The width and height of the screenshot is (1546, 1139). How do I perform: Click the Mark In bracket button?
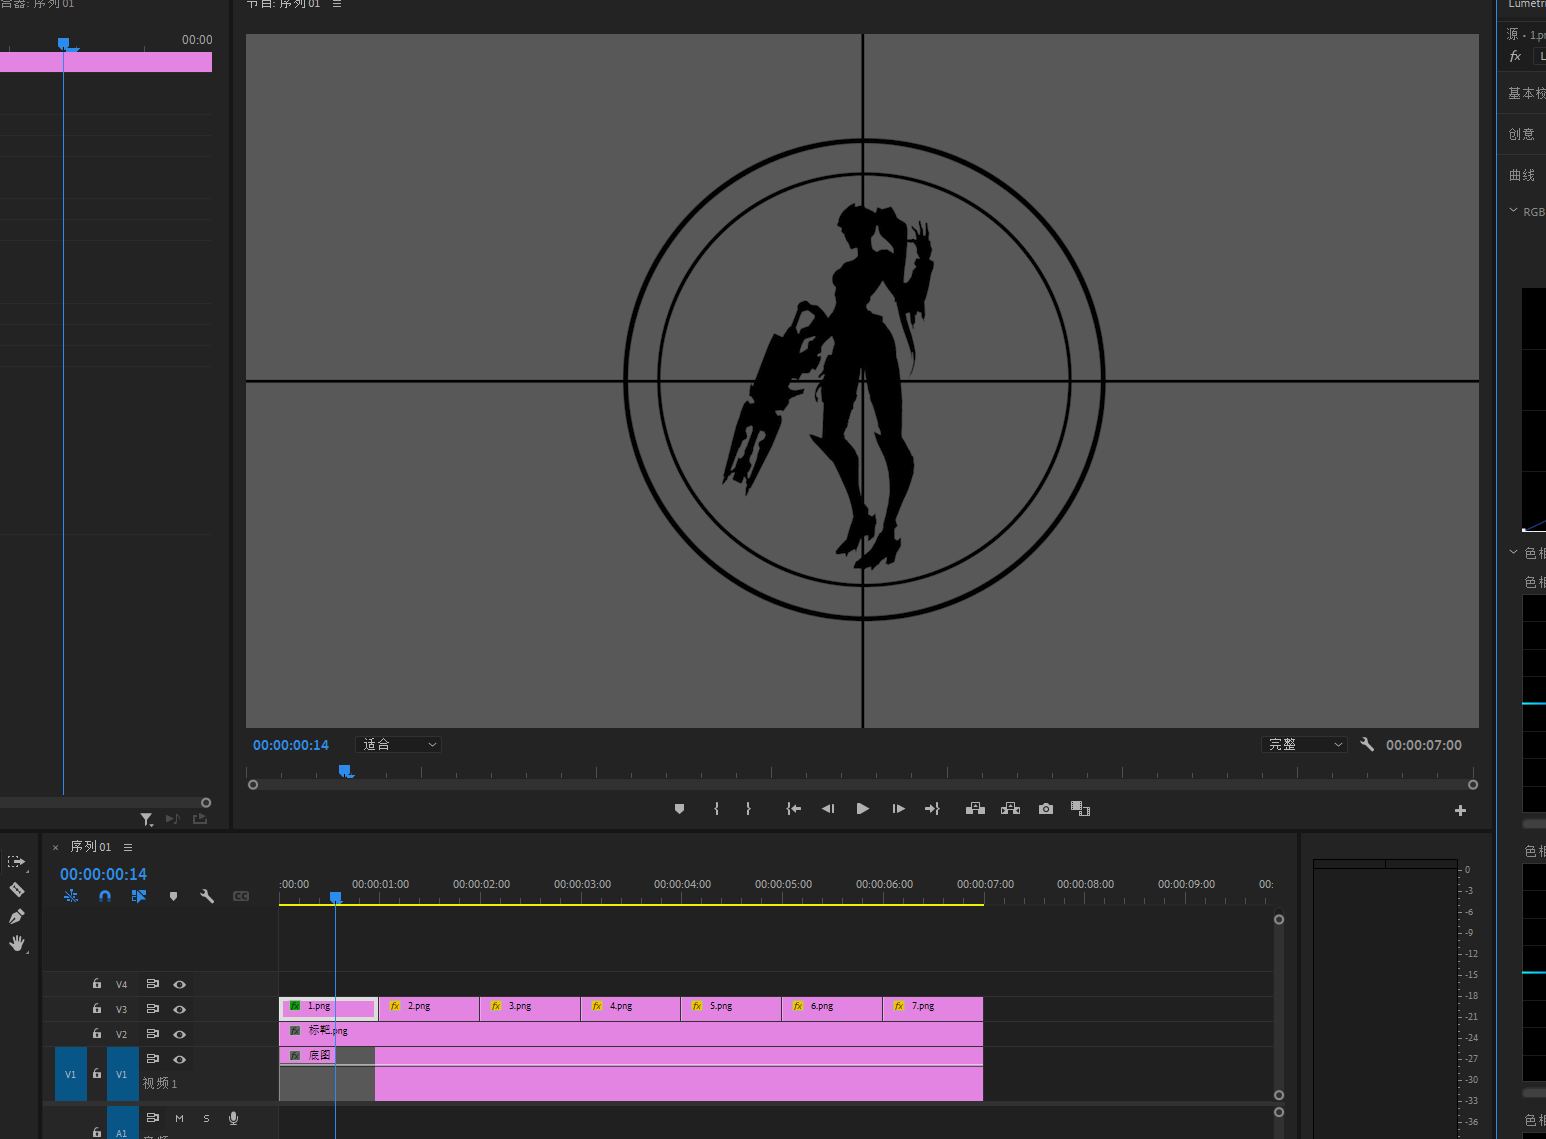[x=716, y=809]
